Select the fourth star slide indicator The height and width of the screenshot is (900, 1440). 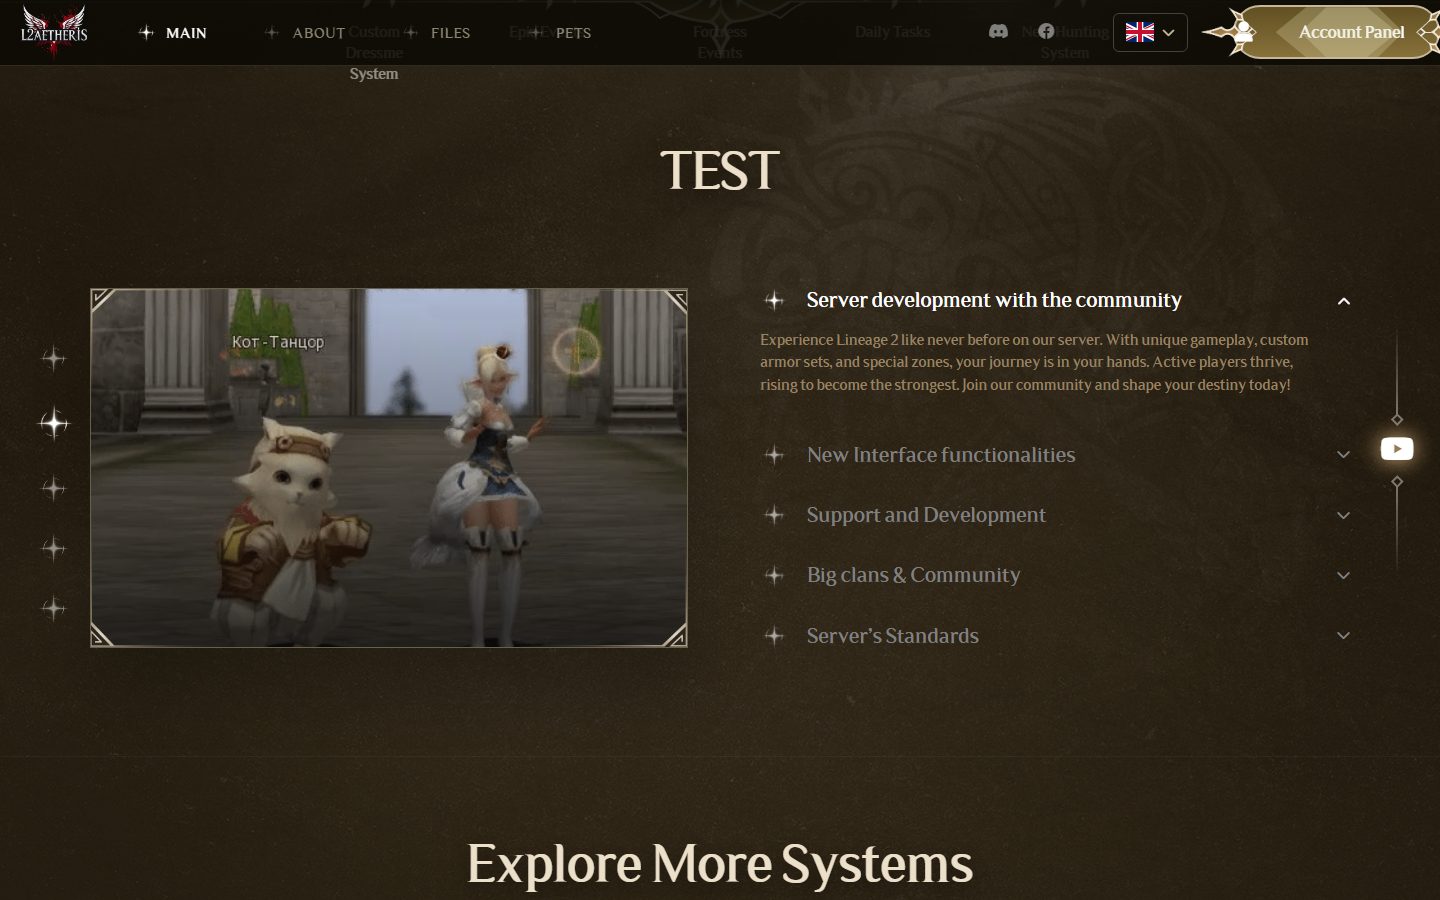(x=53, y=548)
